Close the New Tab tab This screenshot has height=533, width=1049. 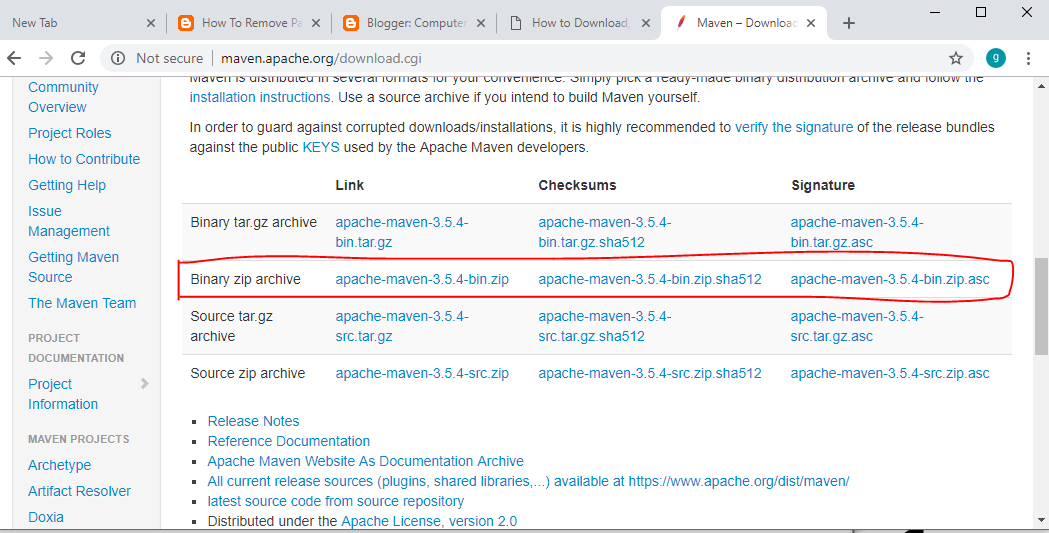point(151,23)
